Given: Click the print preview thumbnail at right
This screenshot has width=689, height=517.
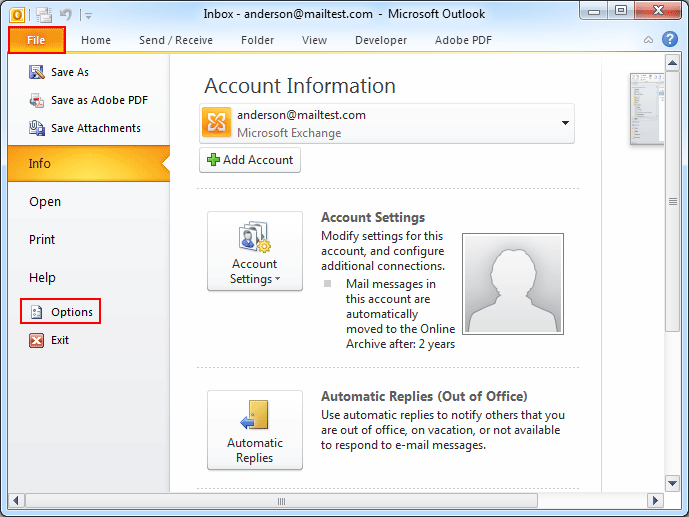Looking at the screenshot, I should (x=646, y=109).
